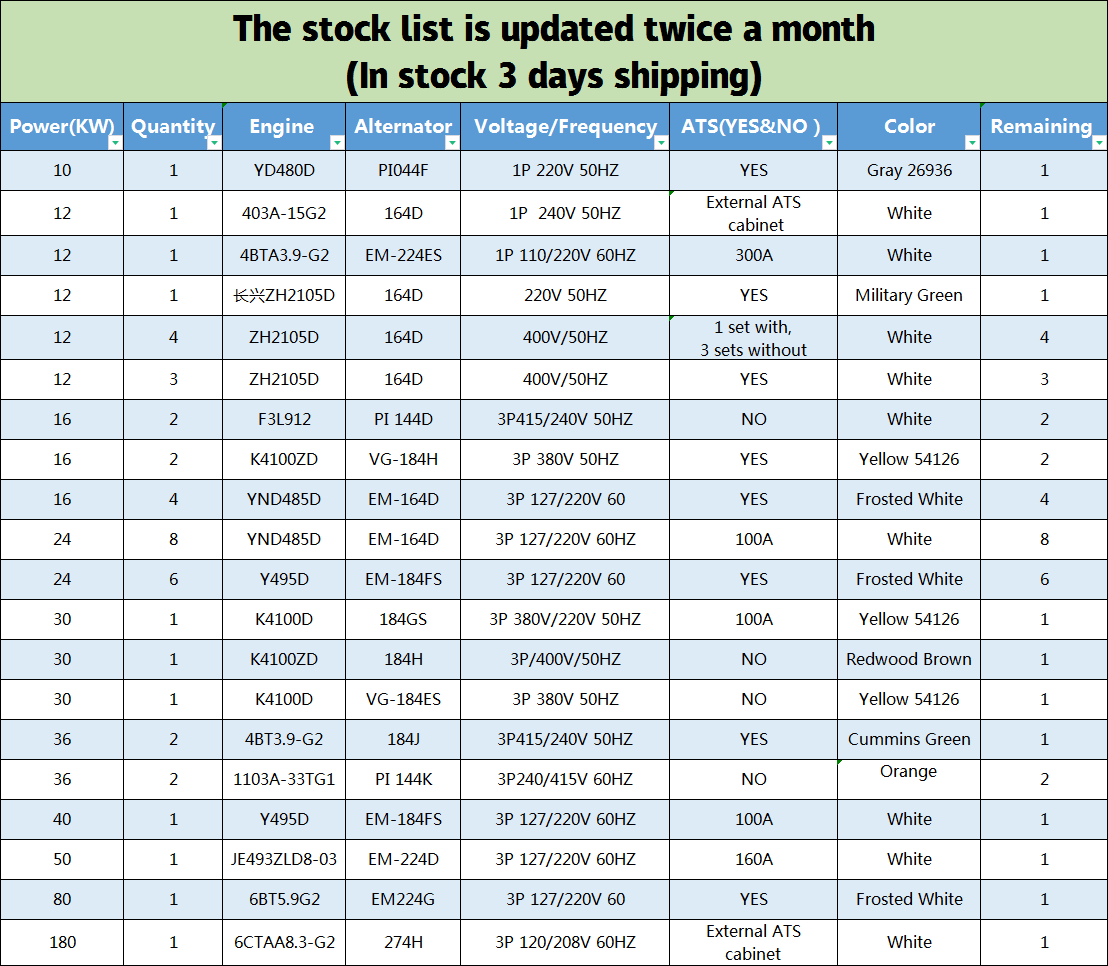Click the 6CTAA8.3-G2 engine cell
The image size is (1108, 966).
point(284,942)
